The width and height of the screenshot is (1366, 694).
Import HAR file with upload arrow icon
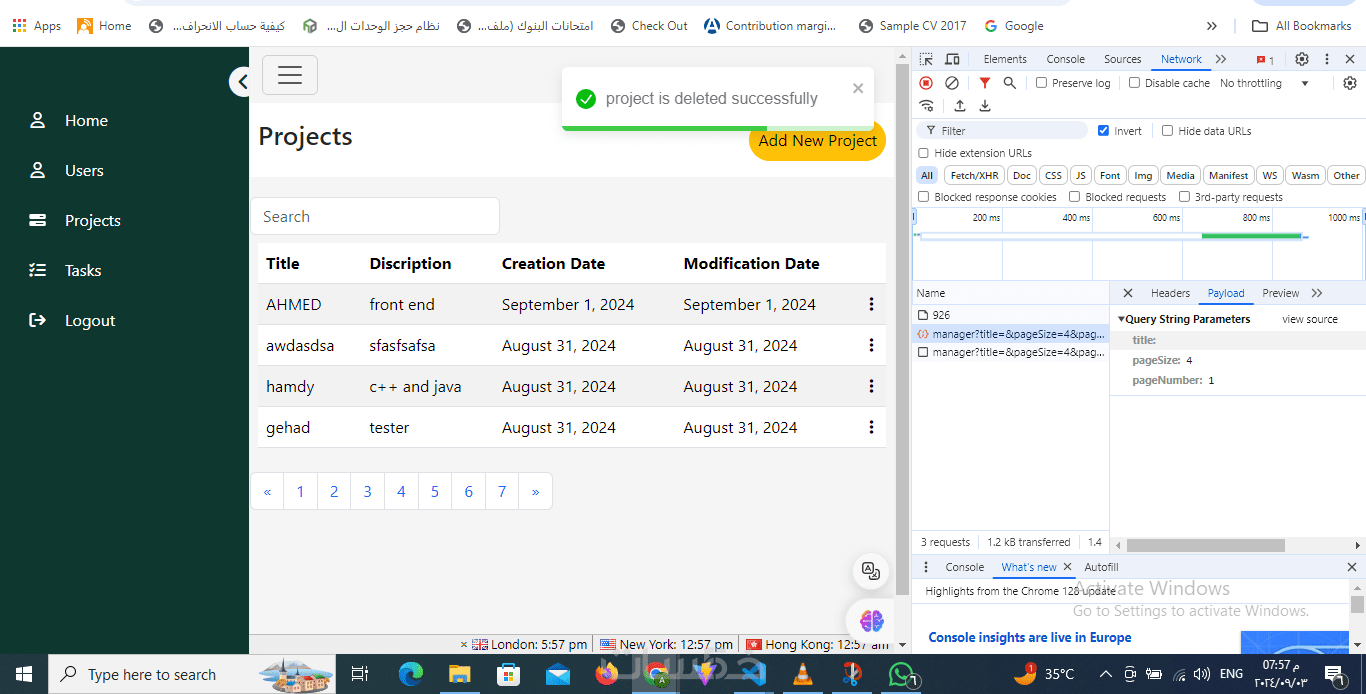(960, 106)
